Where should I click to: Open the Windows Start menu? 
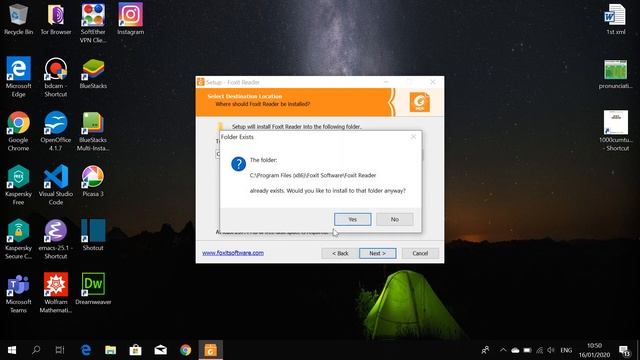pos(12,350)
